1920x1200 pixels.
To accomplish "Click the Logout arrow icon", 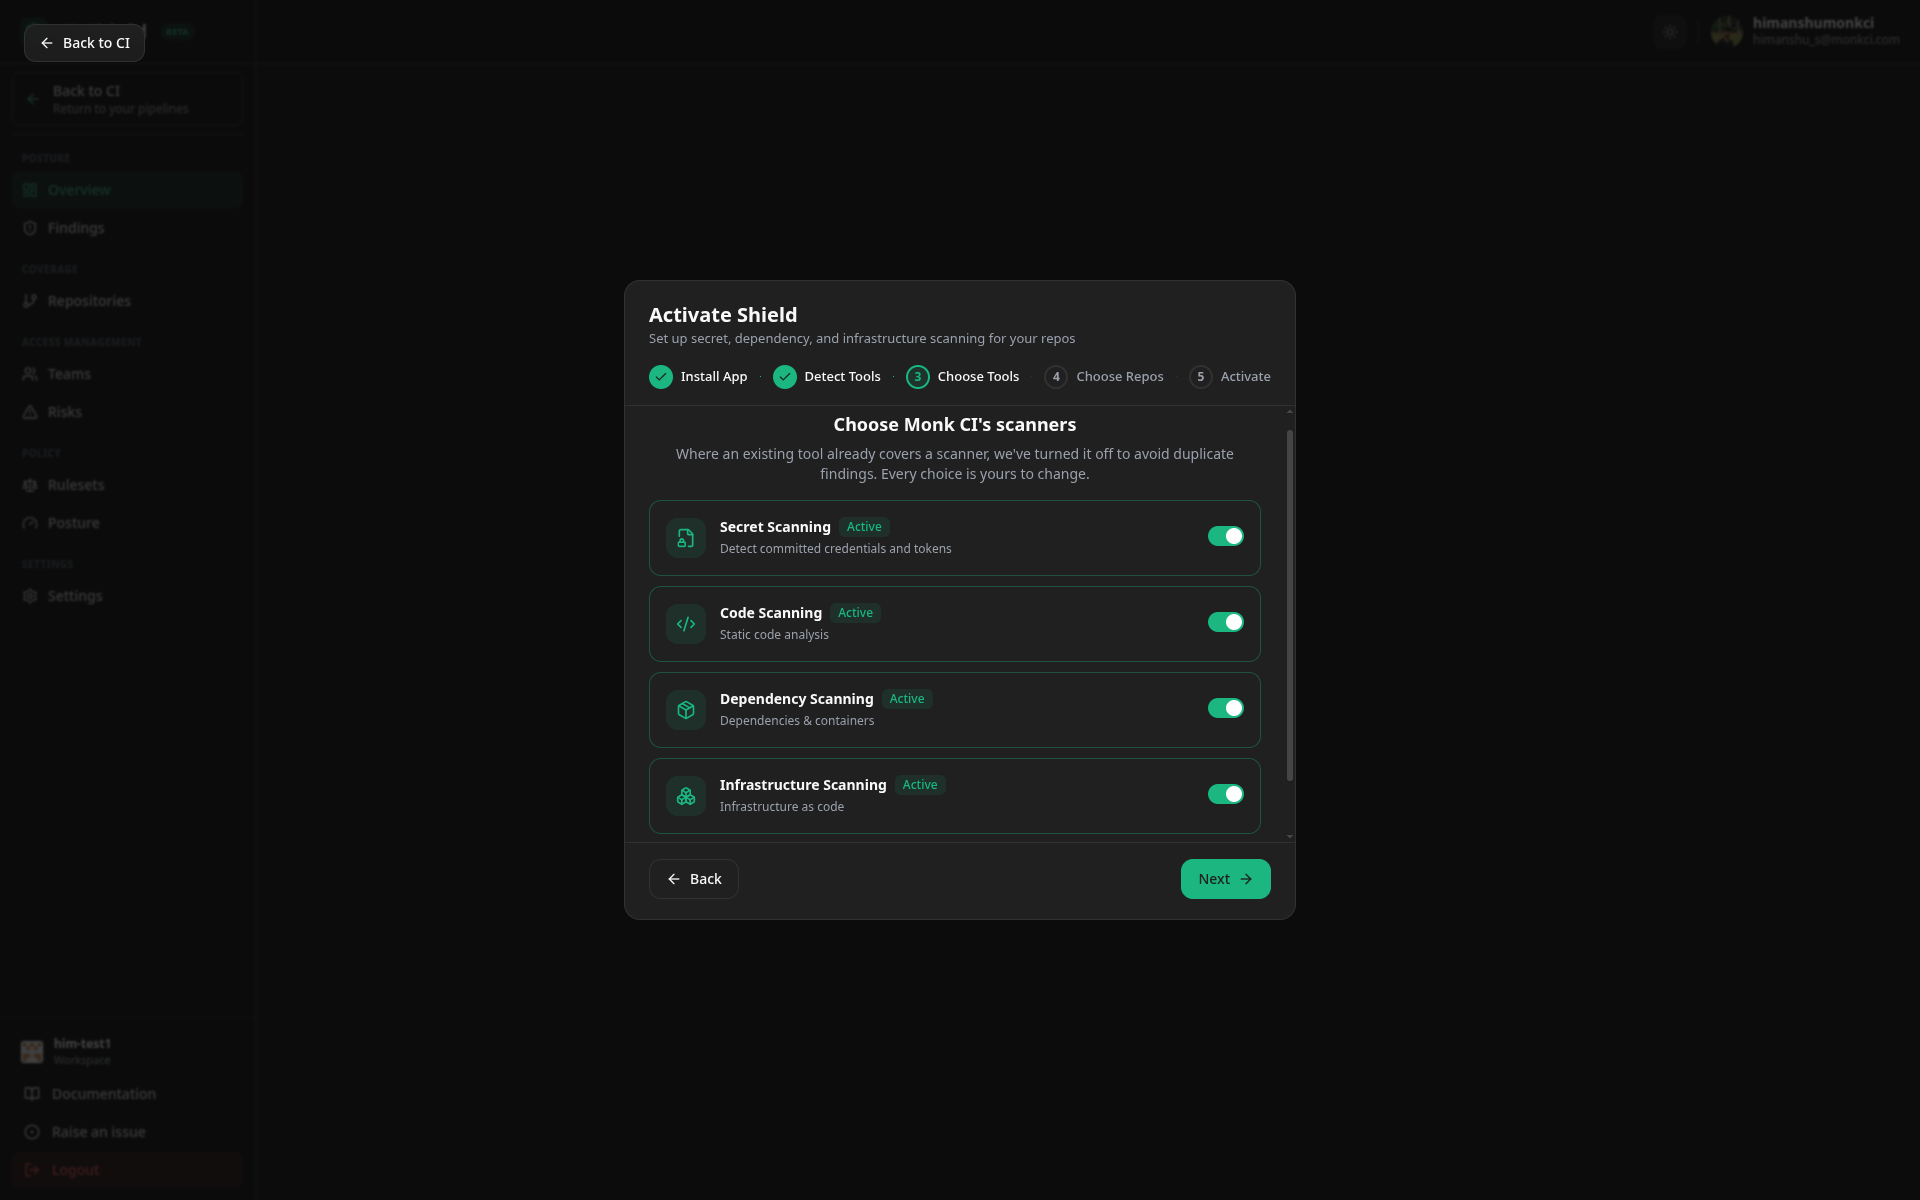I will [x=32, y=1170].
